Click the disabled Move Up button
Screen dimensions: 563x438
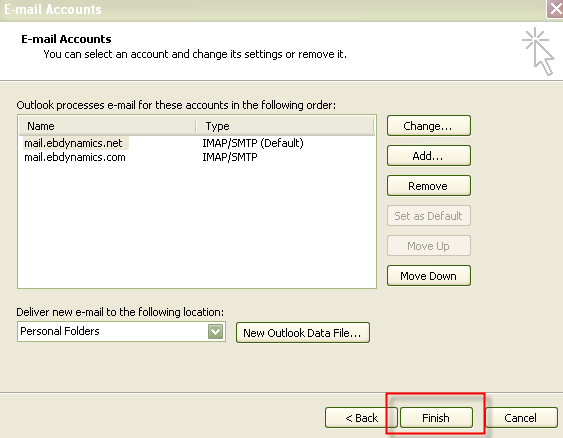pos(429,246)
